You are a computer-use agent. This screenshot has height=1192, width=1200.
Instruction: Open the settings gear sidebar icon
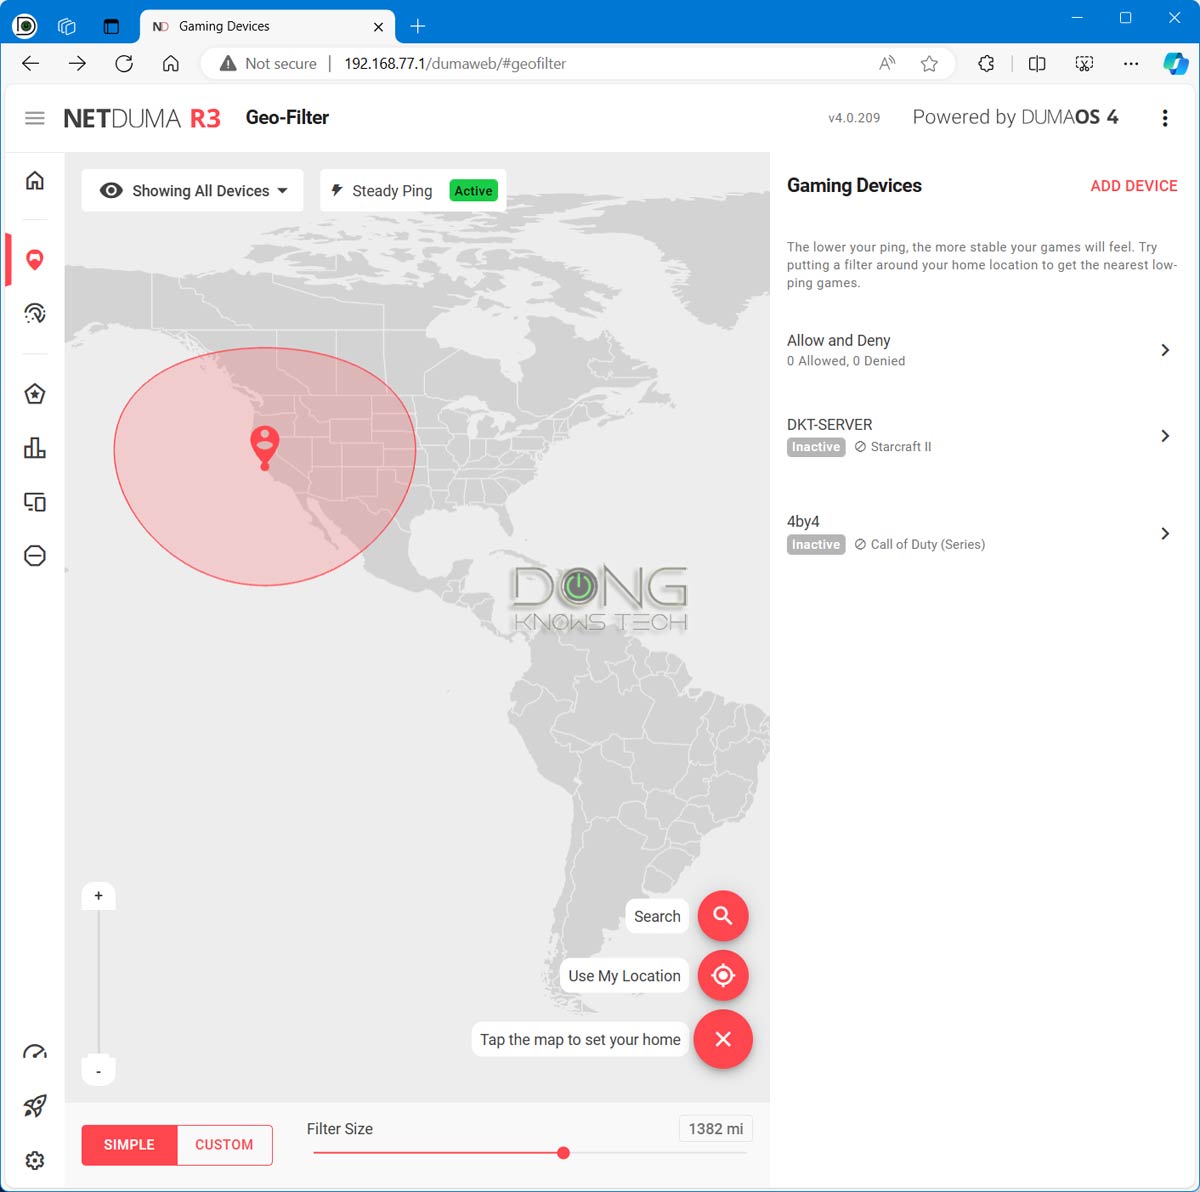tap(35, 1160)
